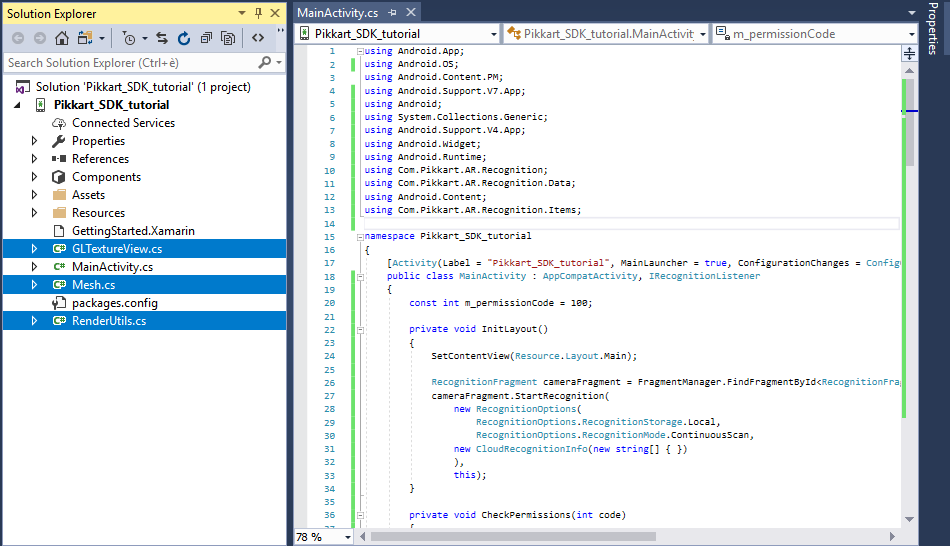Click the Forward navigation arrow in Solution Explorer
The width and height of the screenshot is (950, 546).
[x=40, y=38]
